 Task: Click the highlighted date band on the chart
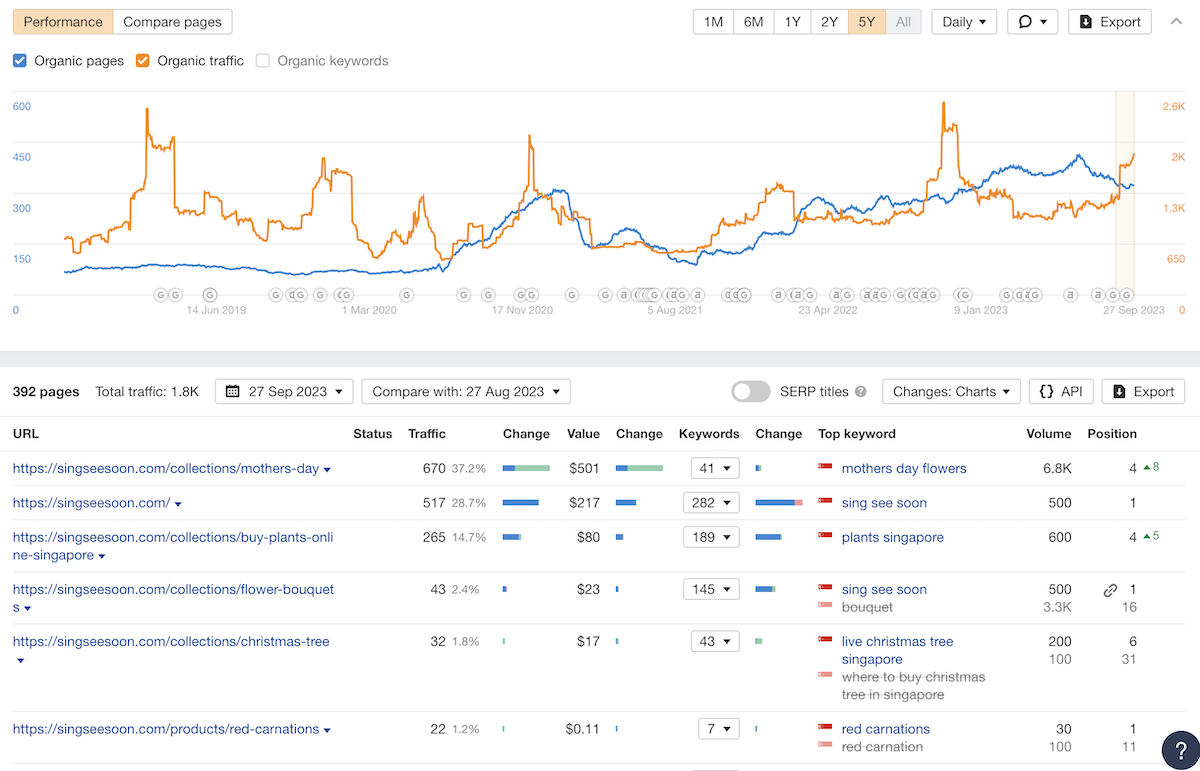click(1125, 190)
